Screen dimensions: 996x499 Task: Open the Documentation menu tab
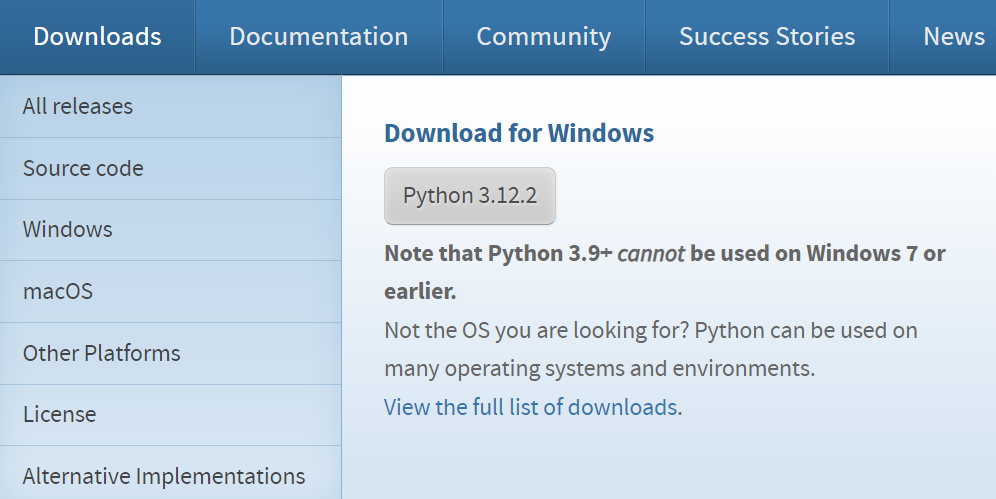coord(319,37)
